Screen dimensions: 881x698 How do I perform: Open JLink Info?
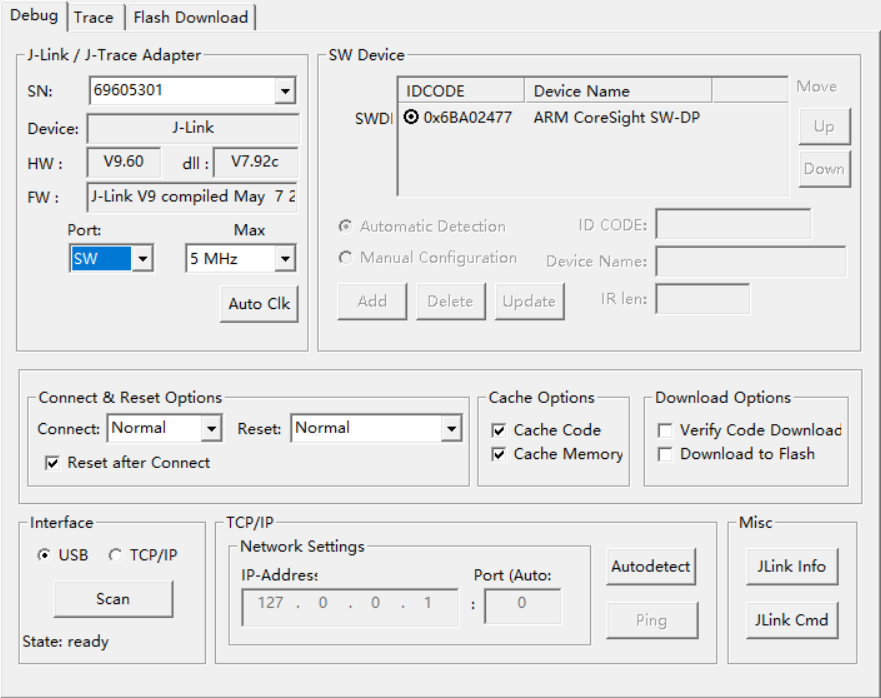point(791,566)
